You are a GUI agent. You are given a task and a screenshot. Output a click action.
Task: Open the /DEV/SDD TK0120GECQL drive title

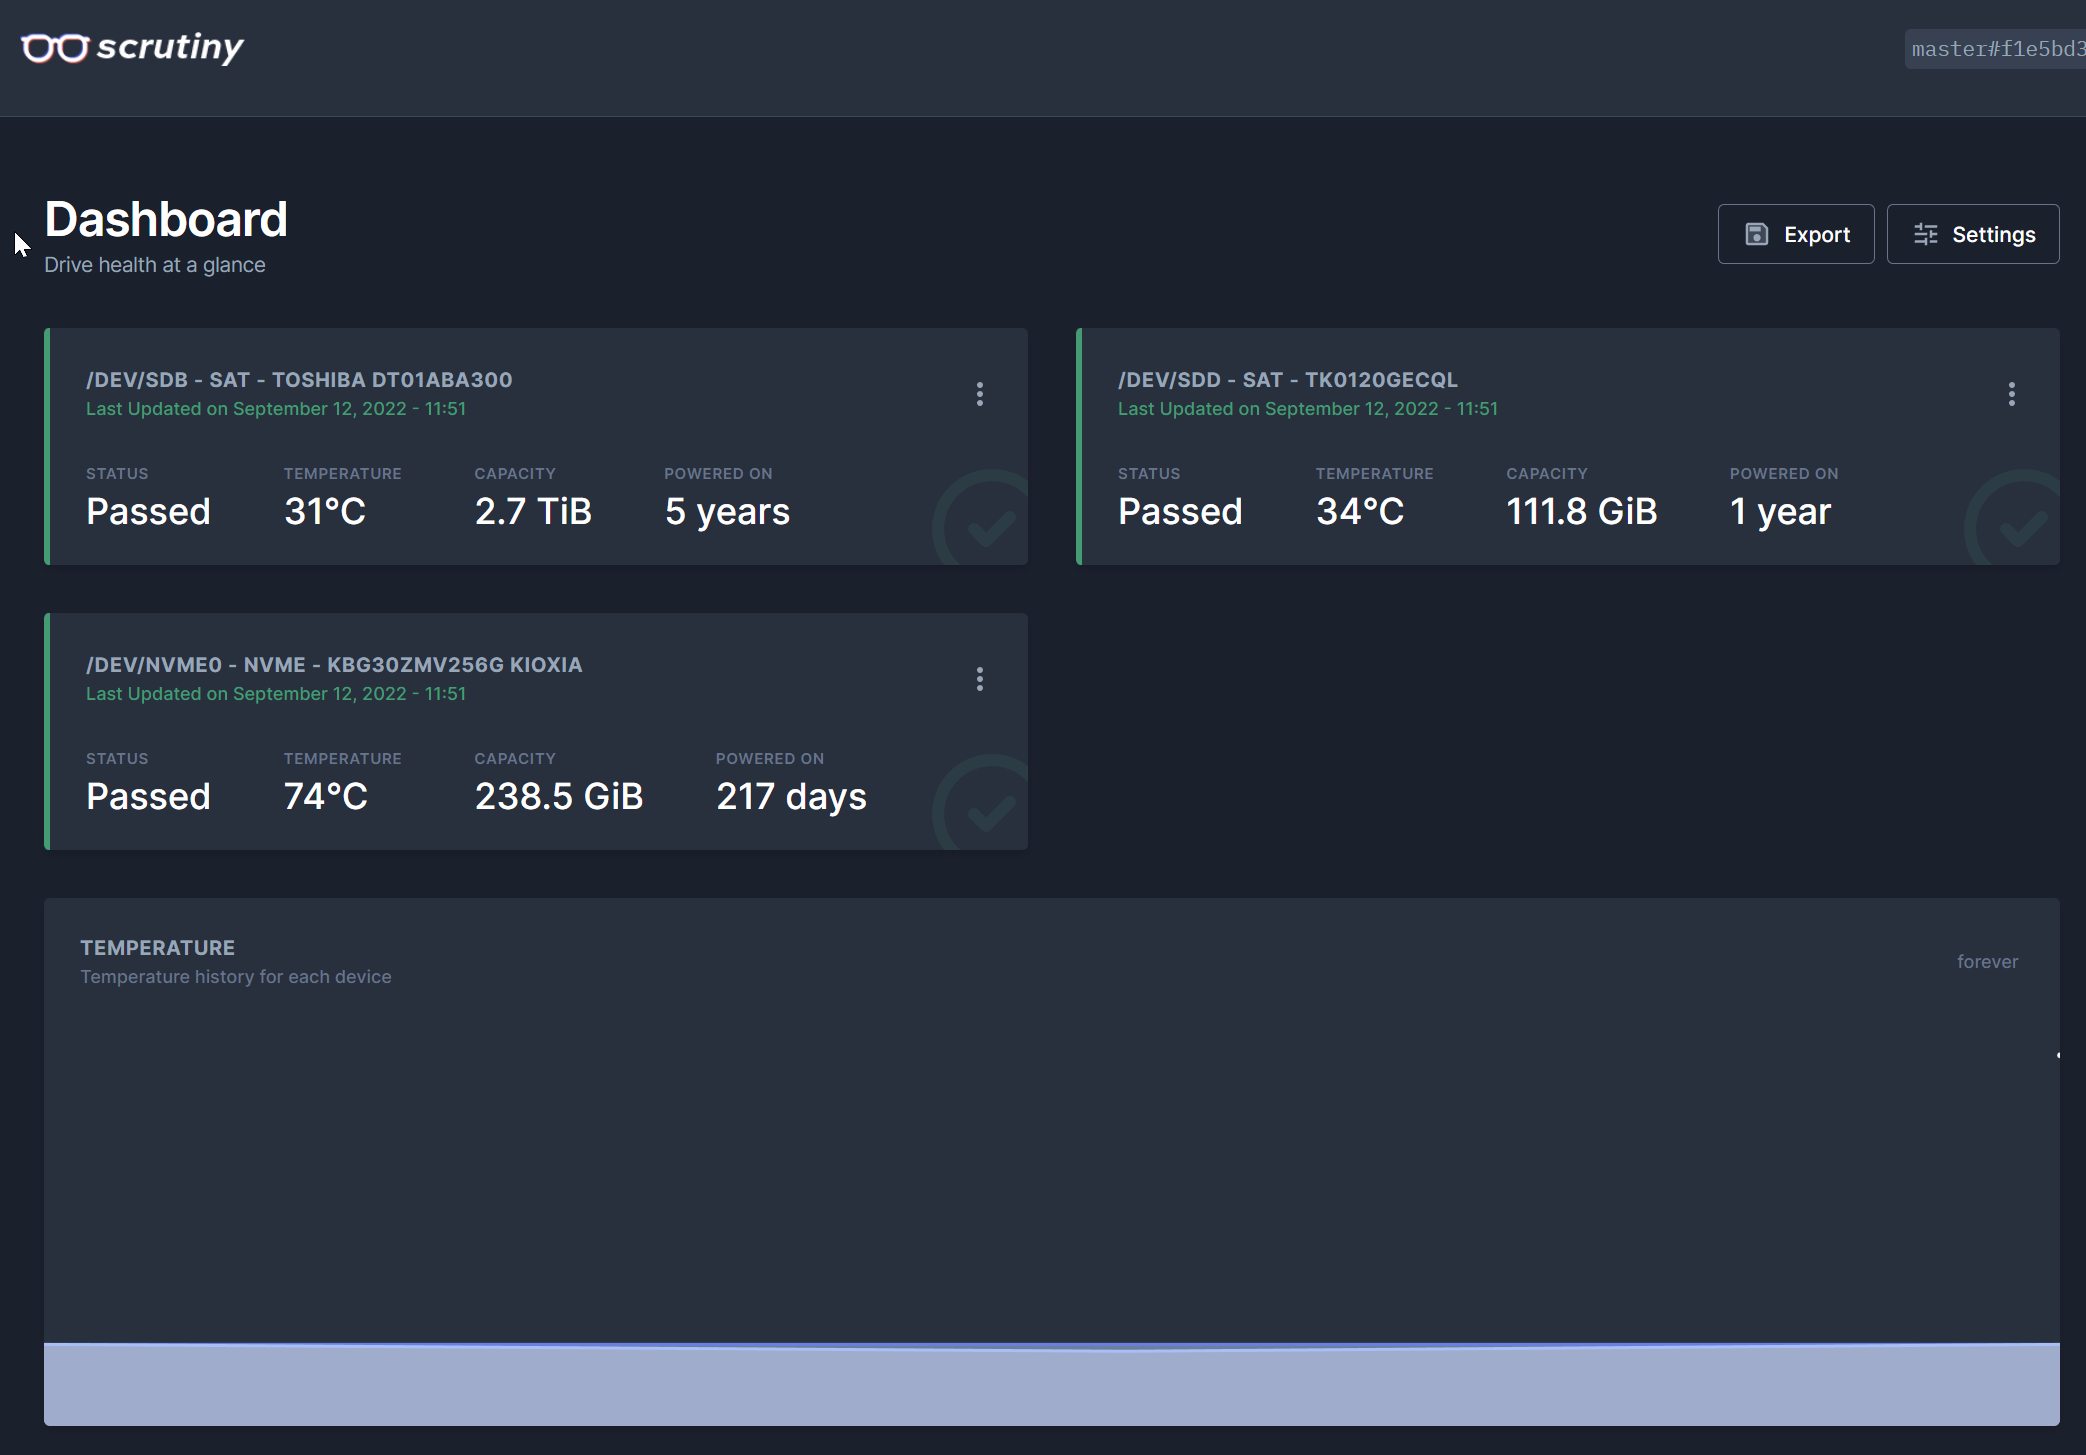pyautogui.click(x=1287, y=380)
